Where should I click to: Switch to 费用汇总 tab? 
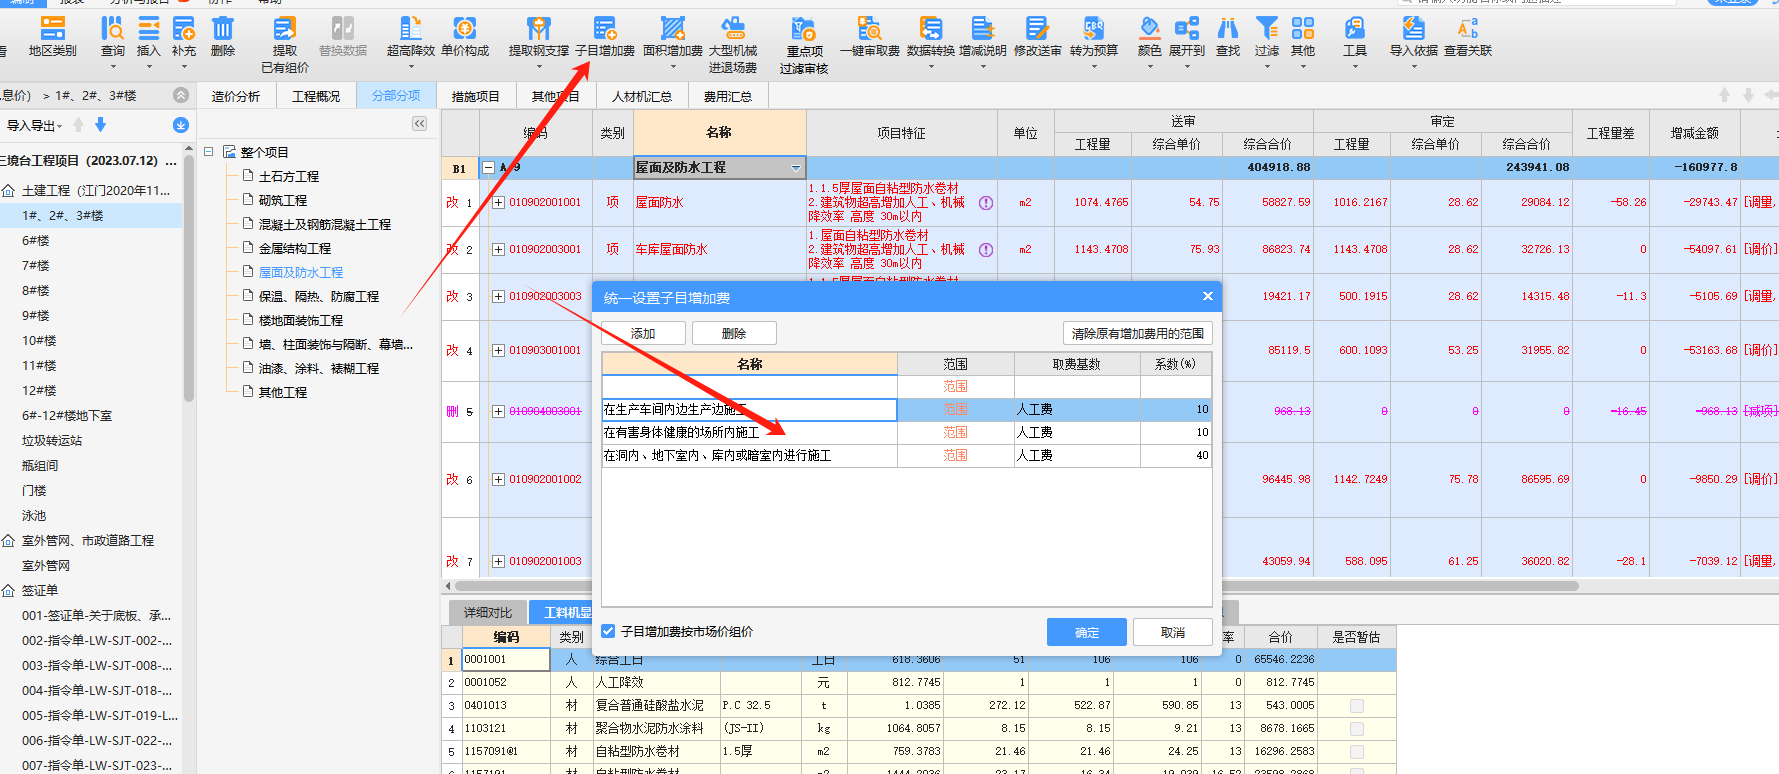pos(727,96)
